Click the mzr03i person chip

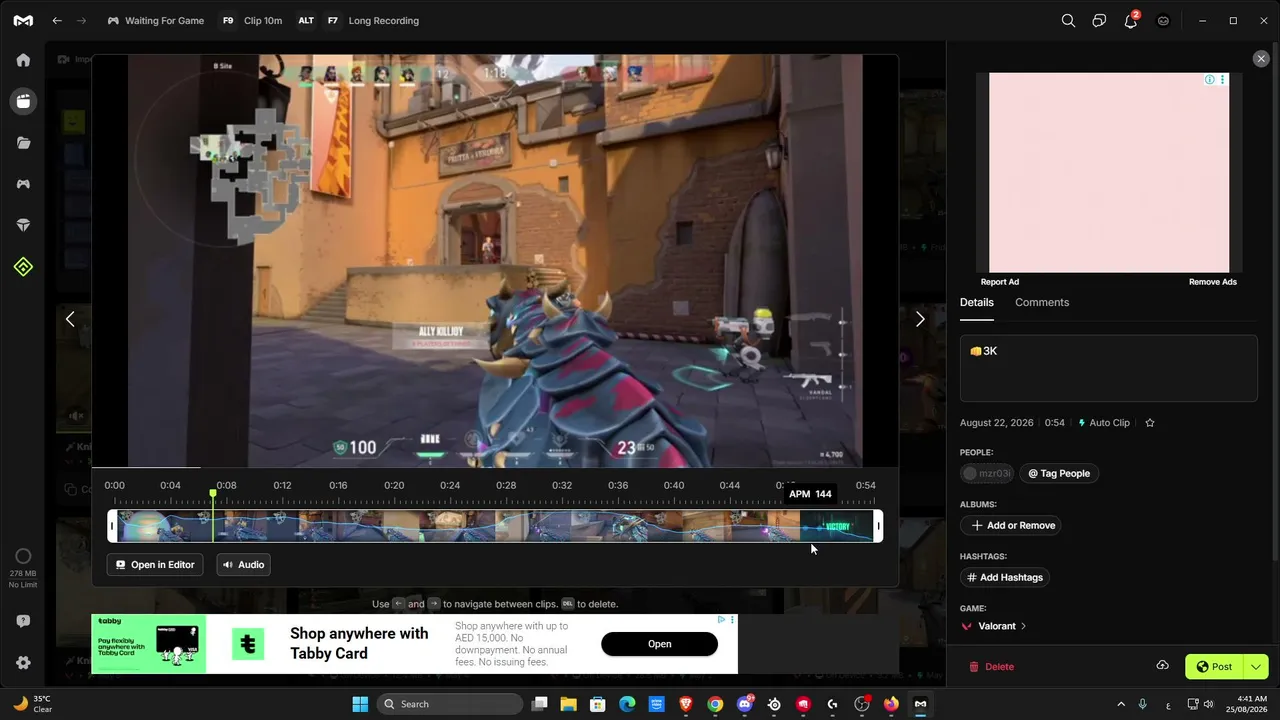point(986,473)
